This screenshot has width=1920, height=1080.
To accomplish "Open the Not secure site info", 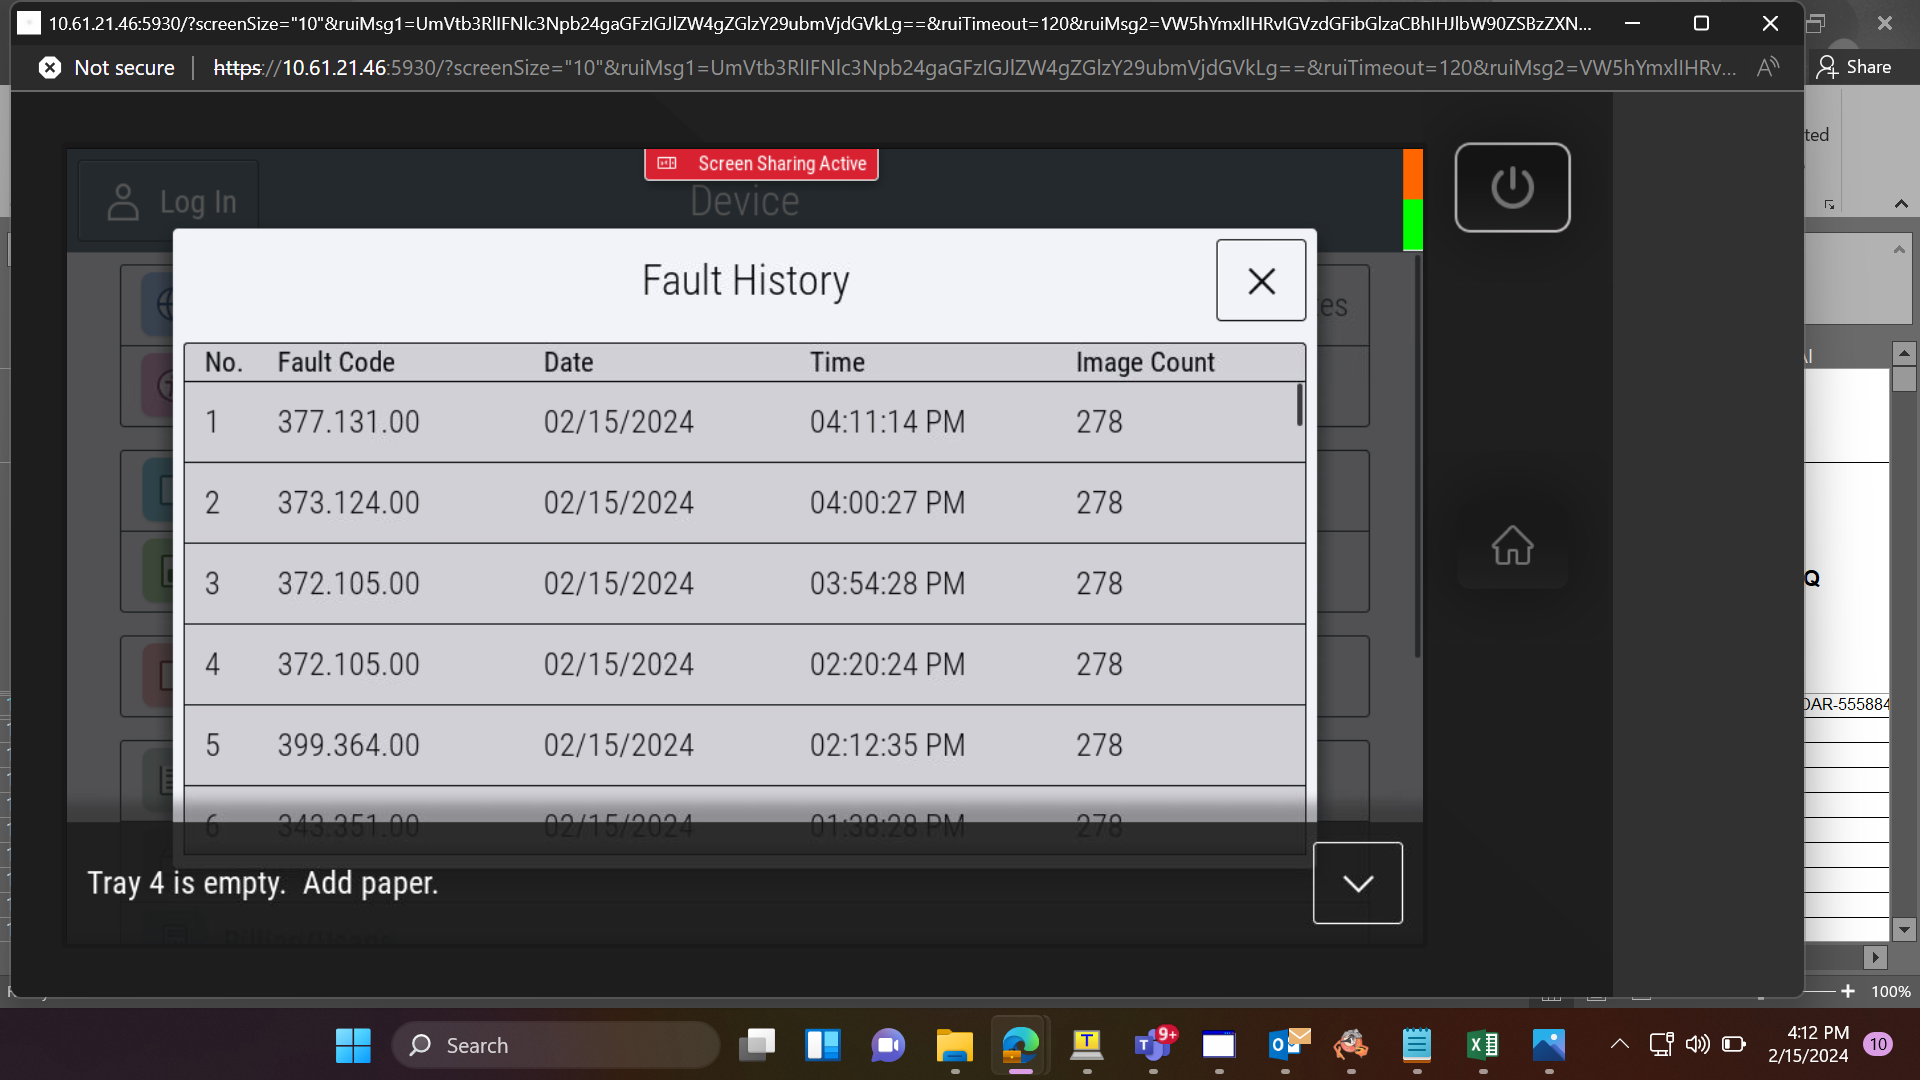I will point(106,67).
